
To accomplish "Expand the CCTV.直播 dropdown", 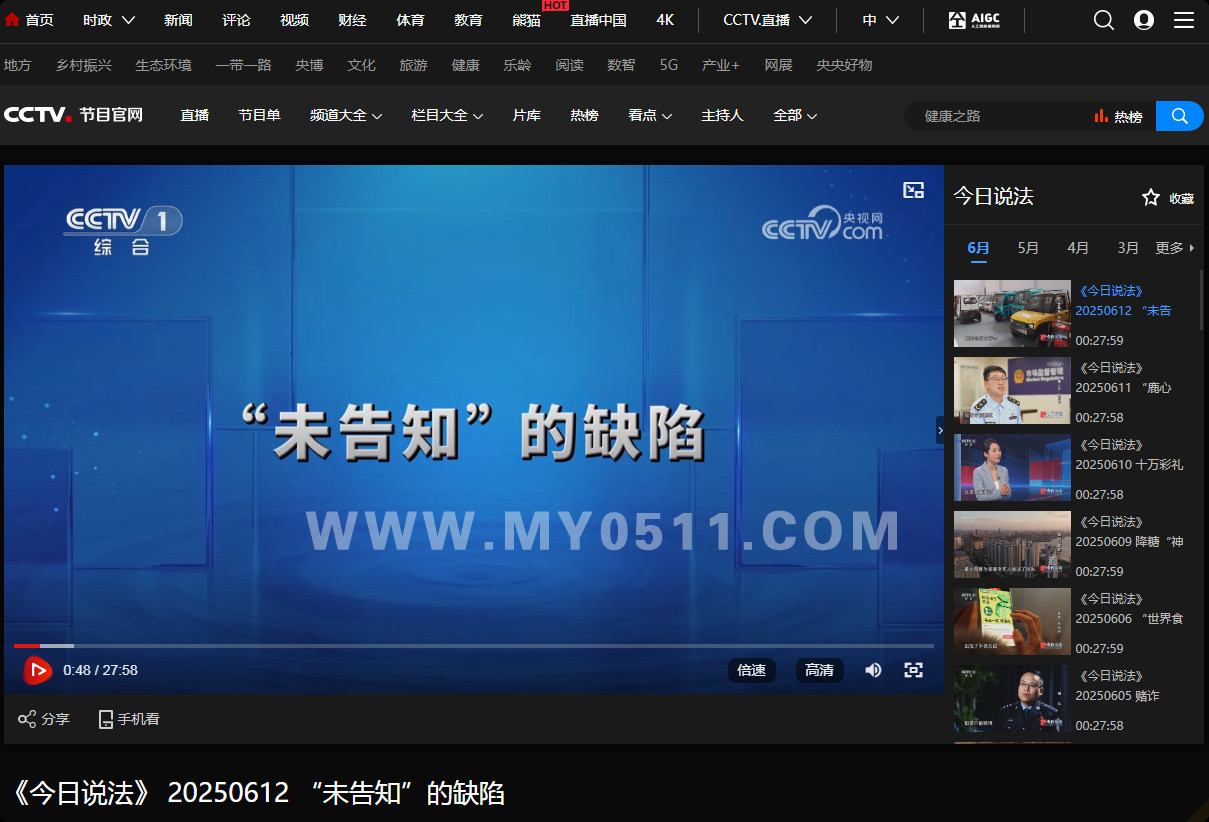I will pyautogui.click(x=805, y=20).
